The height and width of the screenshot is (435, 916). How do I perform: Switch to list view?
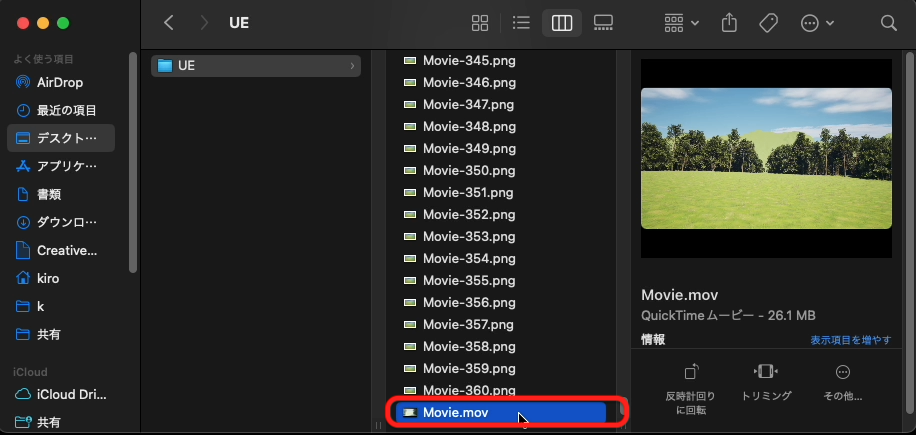(x=521, y=23)
